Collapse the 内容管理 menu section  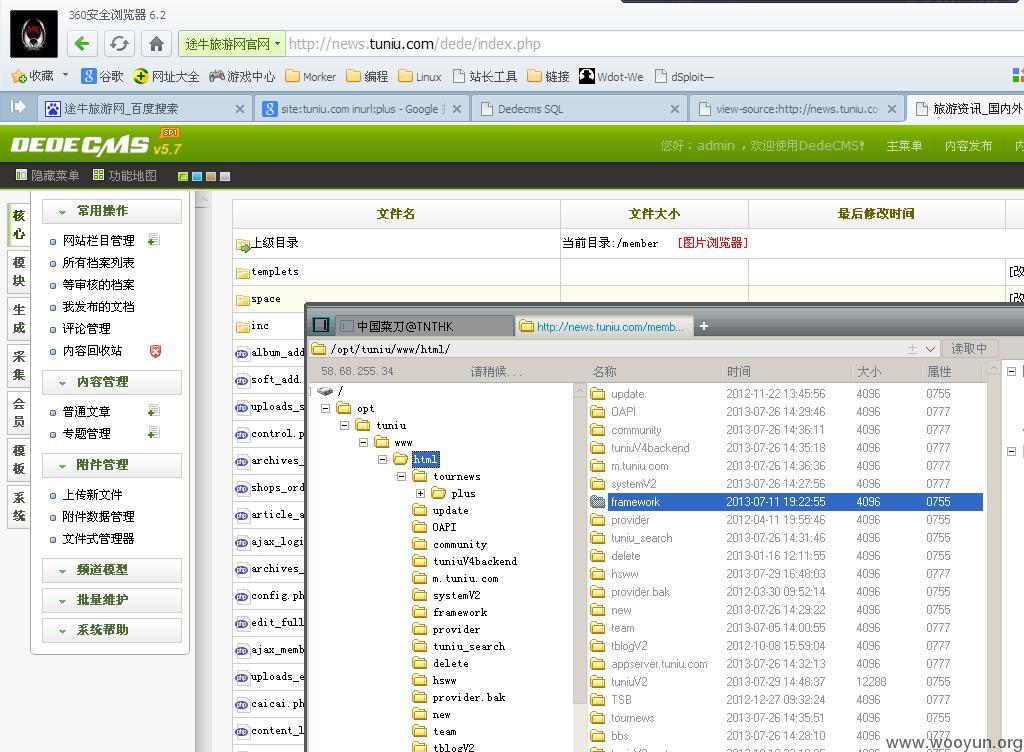(x=112, y=382)
